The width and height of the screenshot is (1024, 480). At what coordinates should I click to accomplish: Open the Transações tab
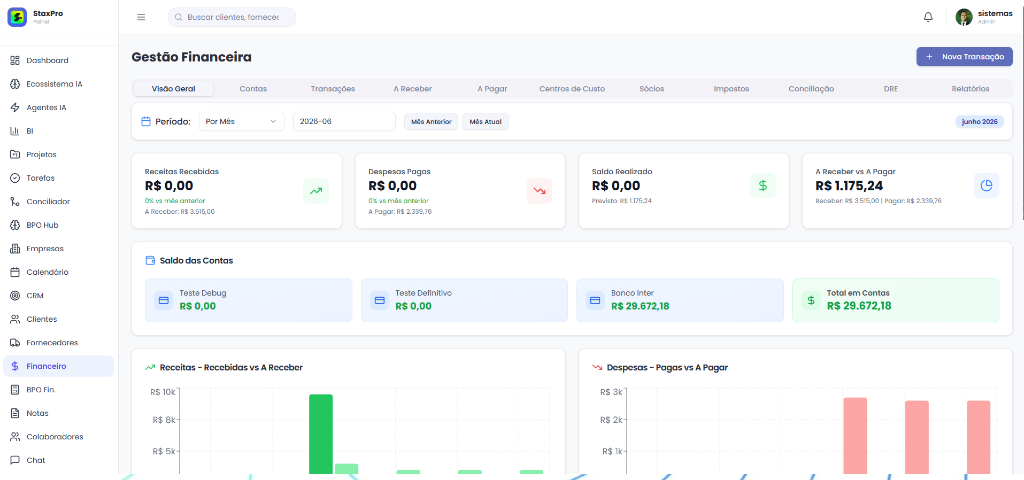tap(332, 88)
